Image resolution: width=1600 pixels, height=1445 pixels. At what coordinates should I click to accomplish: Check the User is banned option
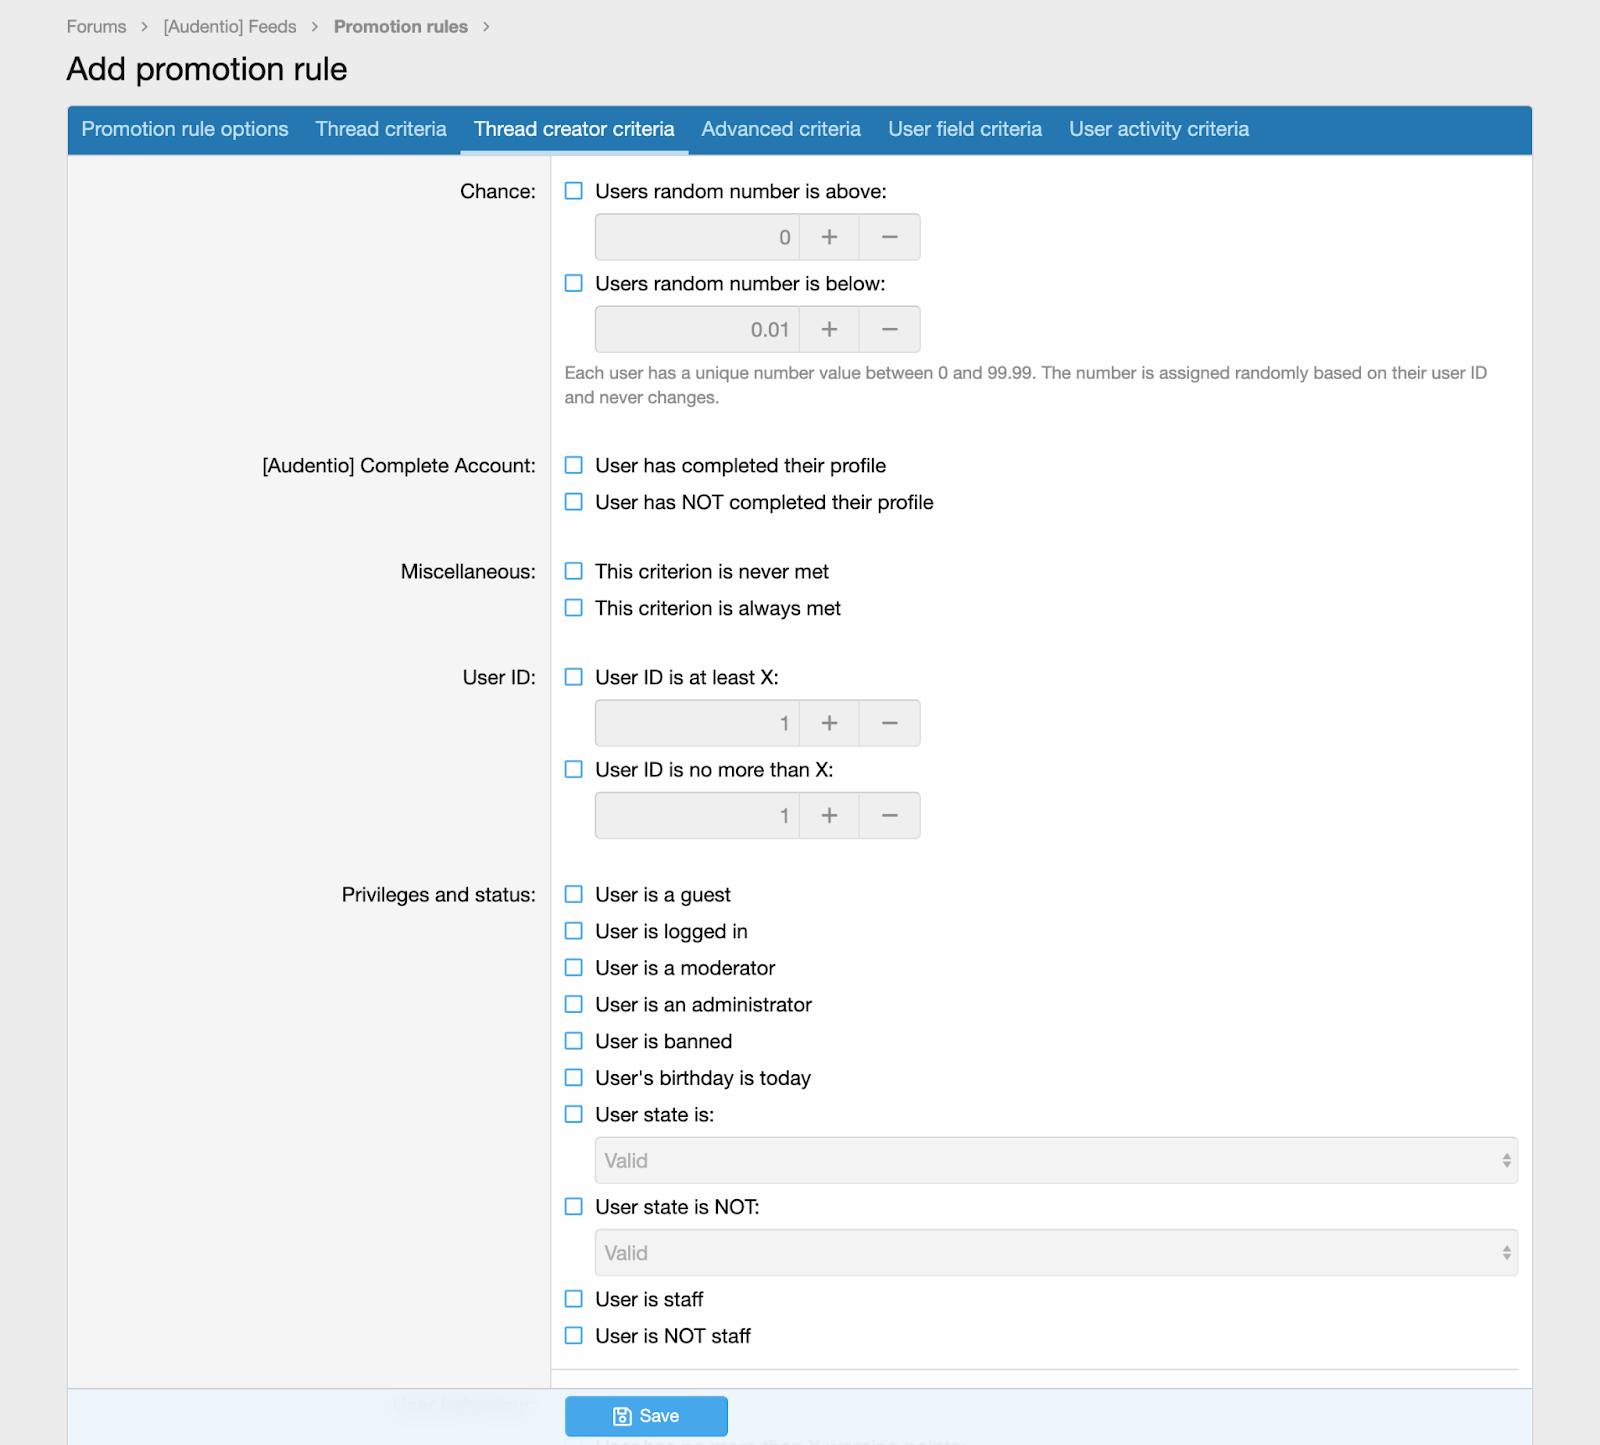[x=574, y=1041]
